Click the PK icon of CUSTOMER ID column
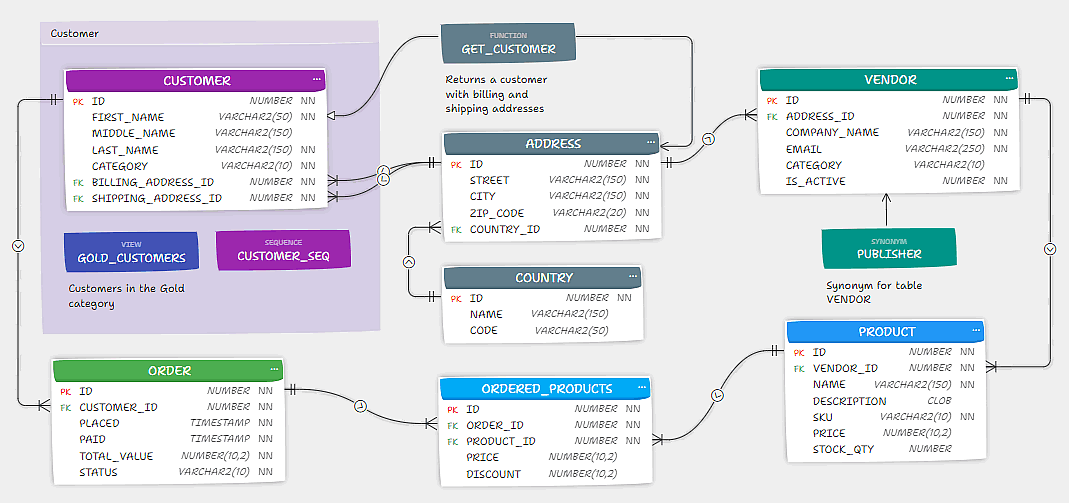1069x503 pixels. (77, 101)
